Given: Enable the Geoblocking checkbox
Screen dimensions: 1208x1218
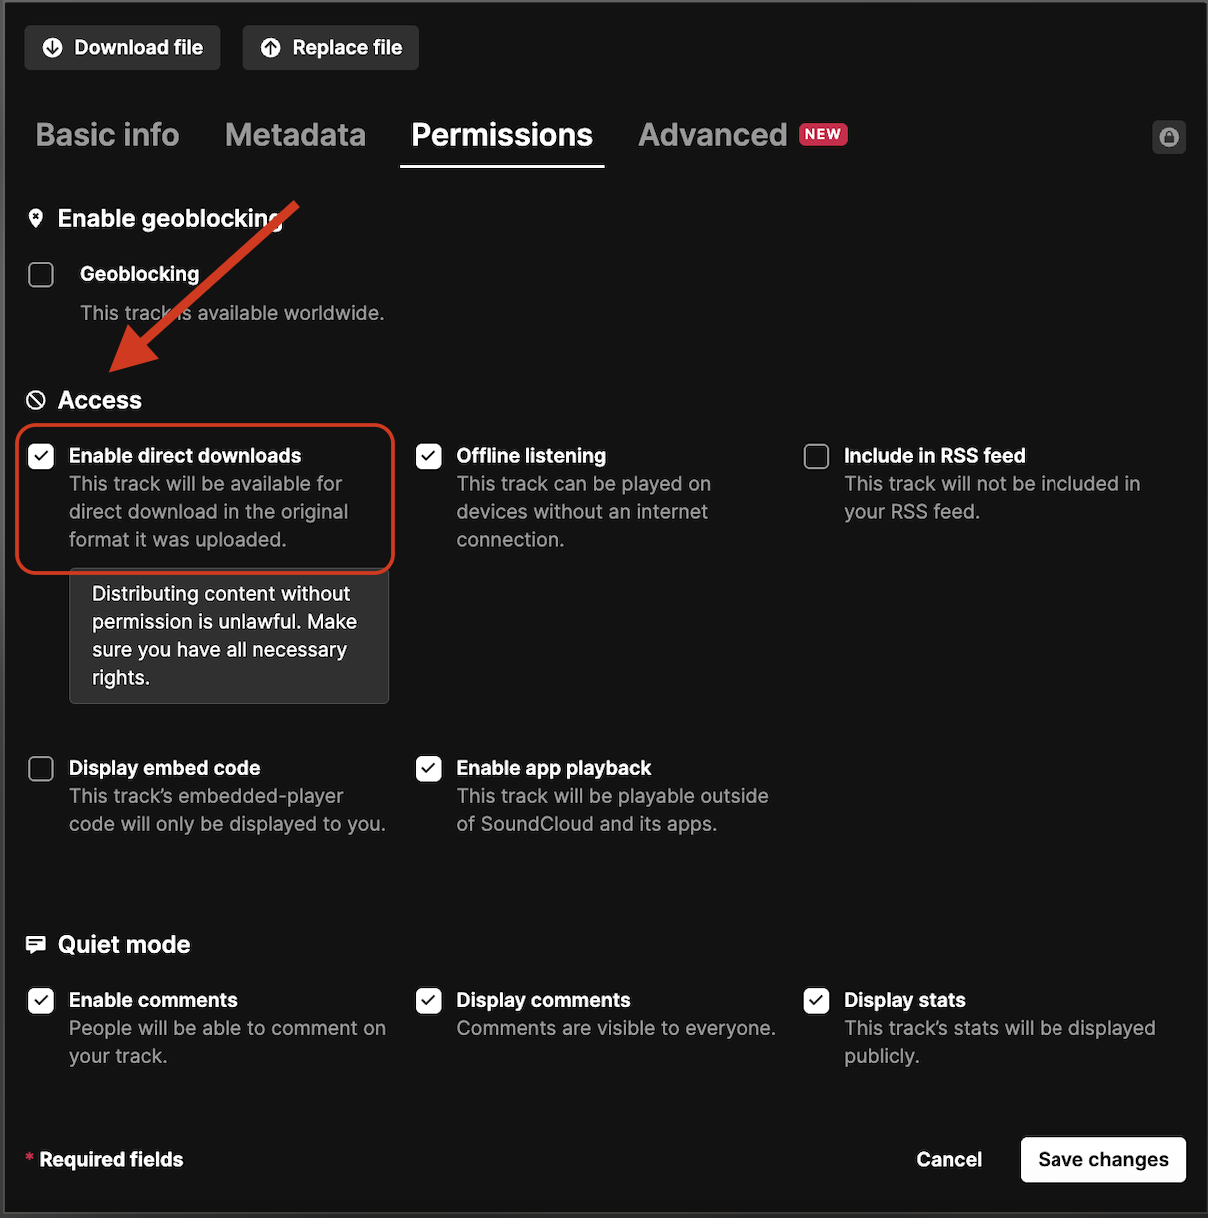Looking at the screenshot, I should pyautogui.click(x=41, y=274).
